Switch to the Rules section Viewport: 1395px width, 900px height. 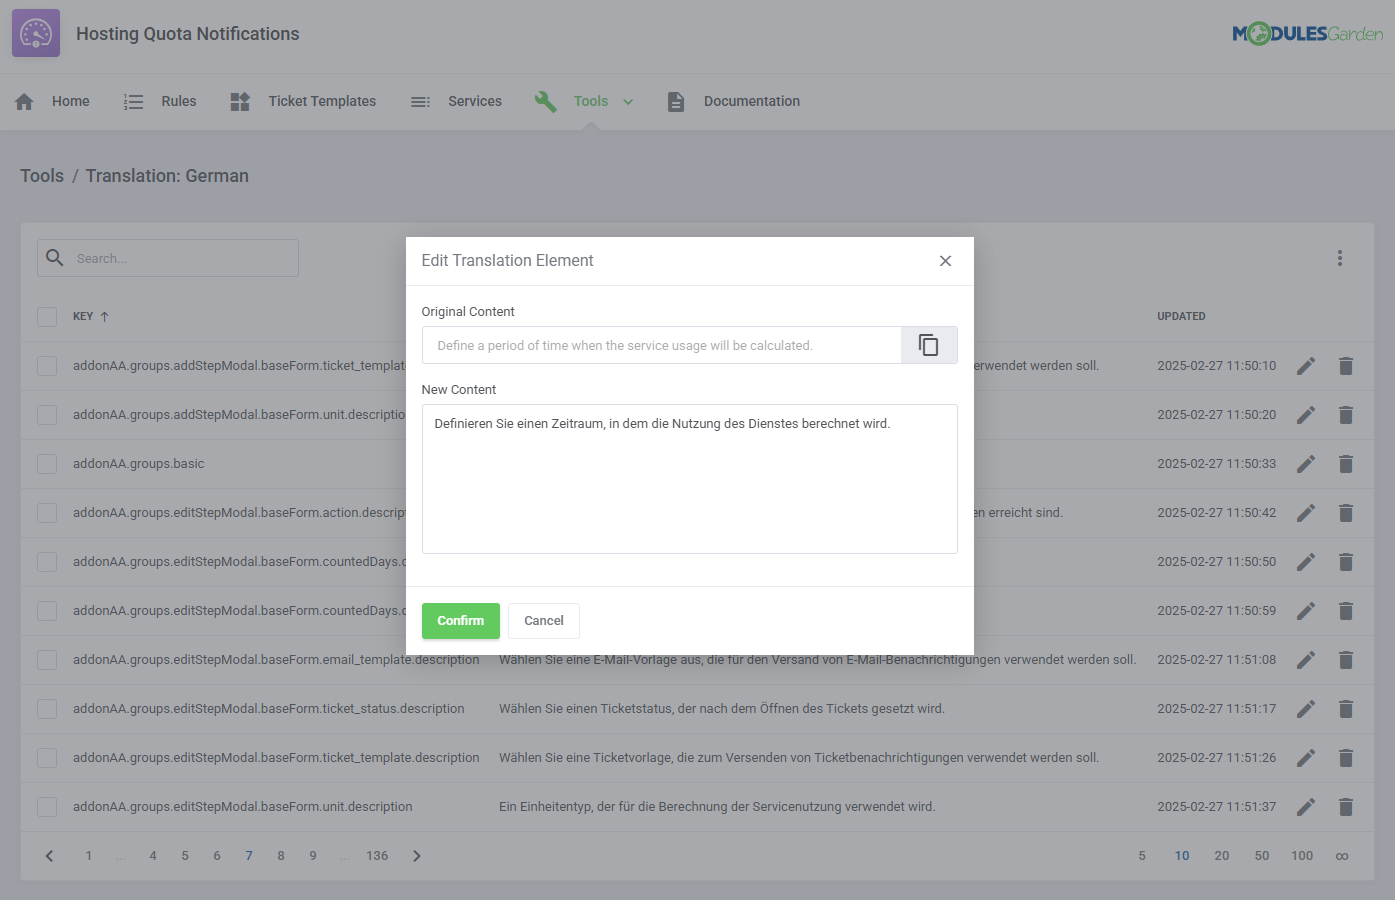click(178, 101)
